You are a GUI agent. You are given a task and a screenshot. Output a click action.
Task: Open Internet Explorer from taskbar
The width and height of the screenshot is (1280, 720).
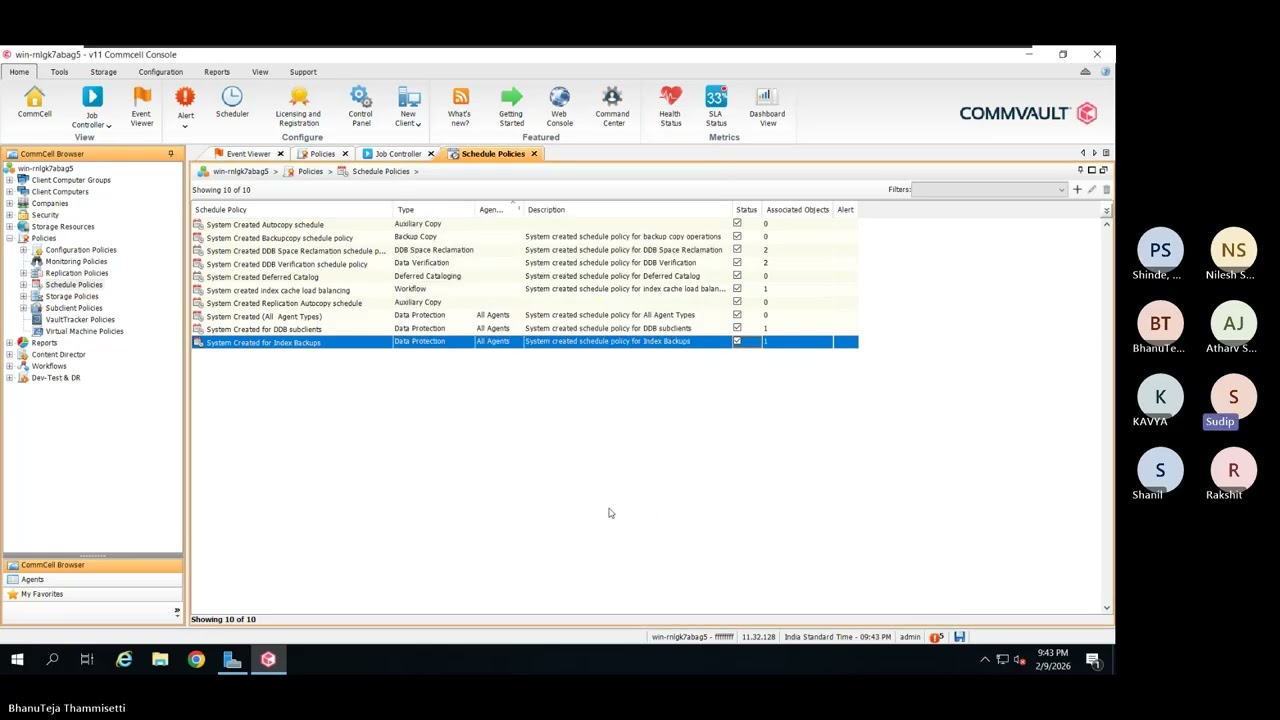(x=124, y=659)
